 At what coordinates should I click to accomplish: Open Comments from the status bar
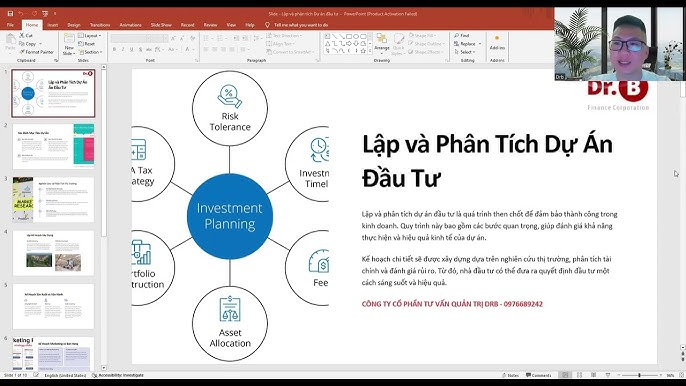pyautogui.click(x=539, y=375)
